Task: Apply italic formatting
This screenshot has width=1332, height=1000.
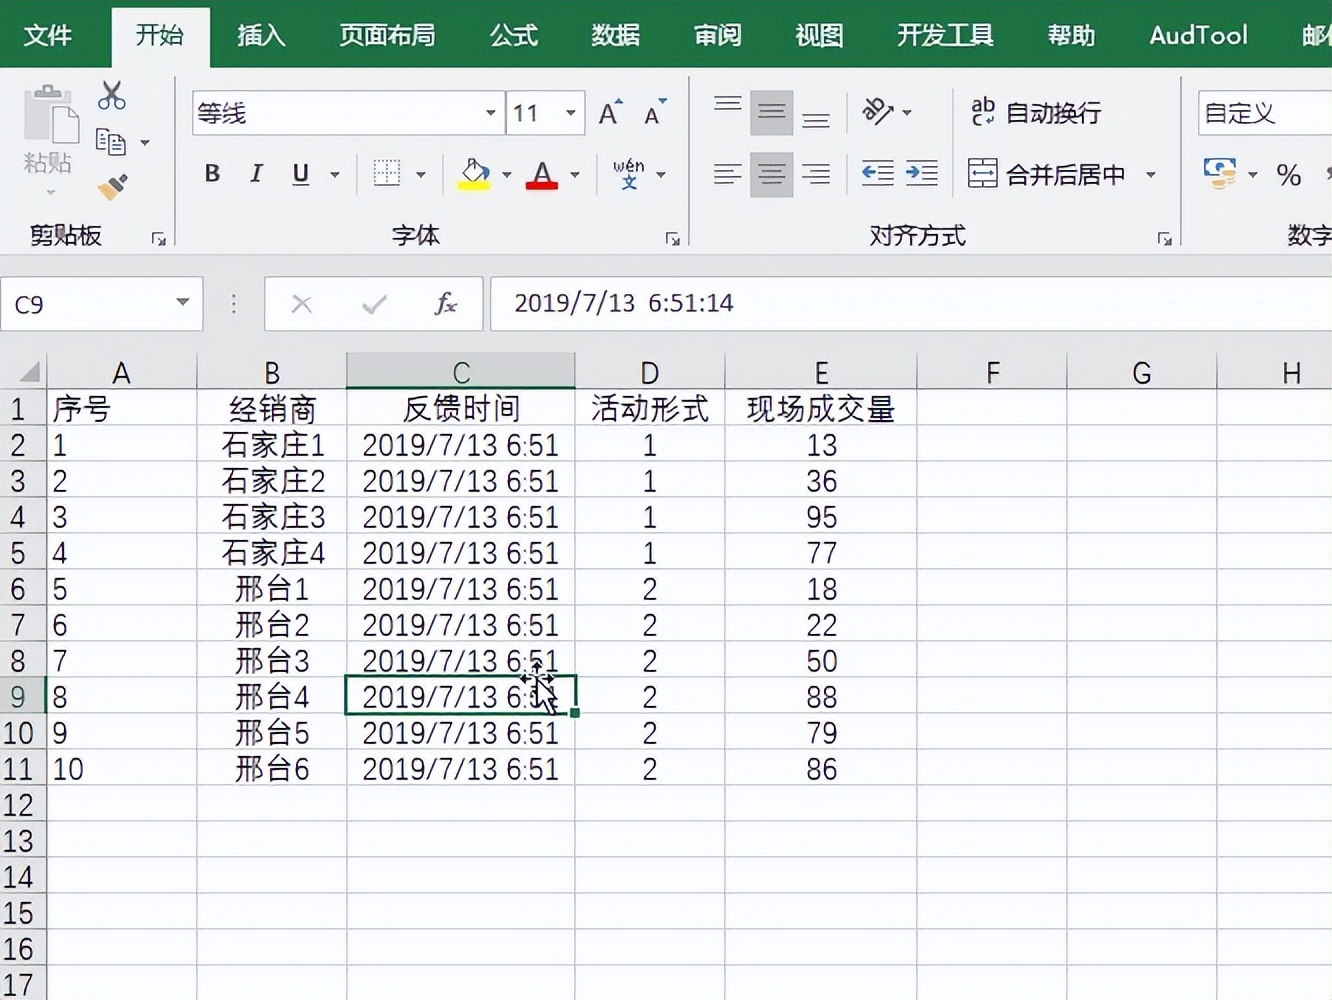Action: pyautogui.click(x=256, y=173)
